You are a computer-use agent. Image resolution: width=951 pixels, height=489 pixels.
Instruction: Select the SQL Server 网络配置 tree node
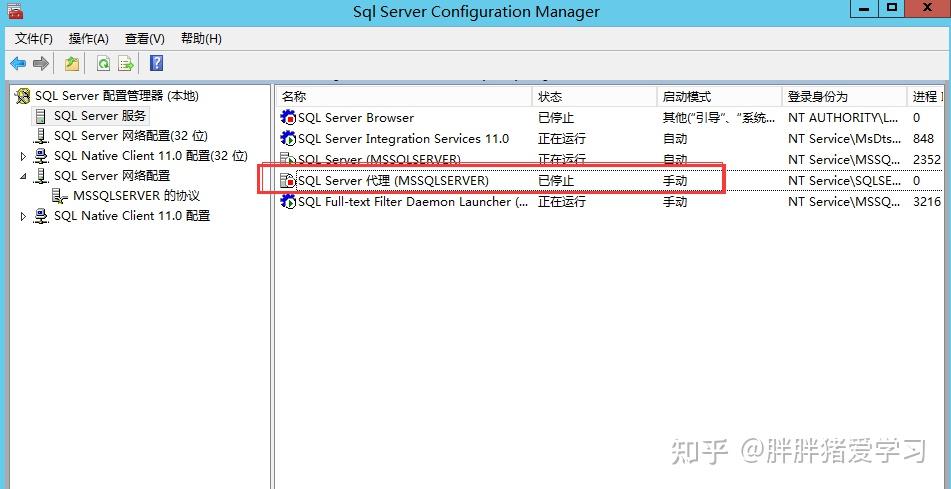pyautogui.click(x=112, y=176)
